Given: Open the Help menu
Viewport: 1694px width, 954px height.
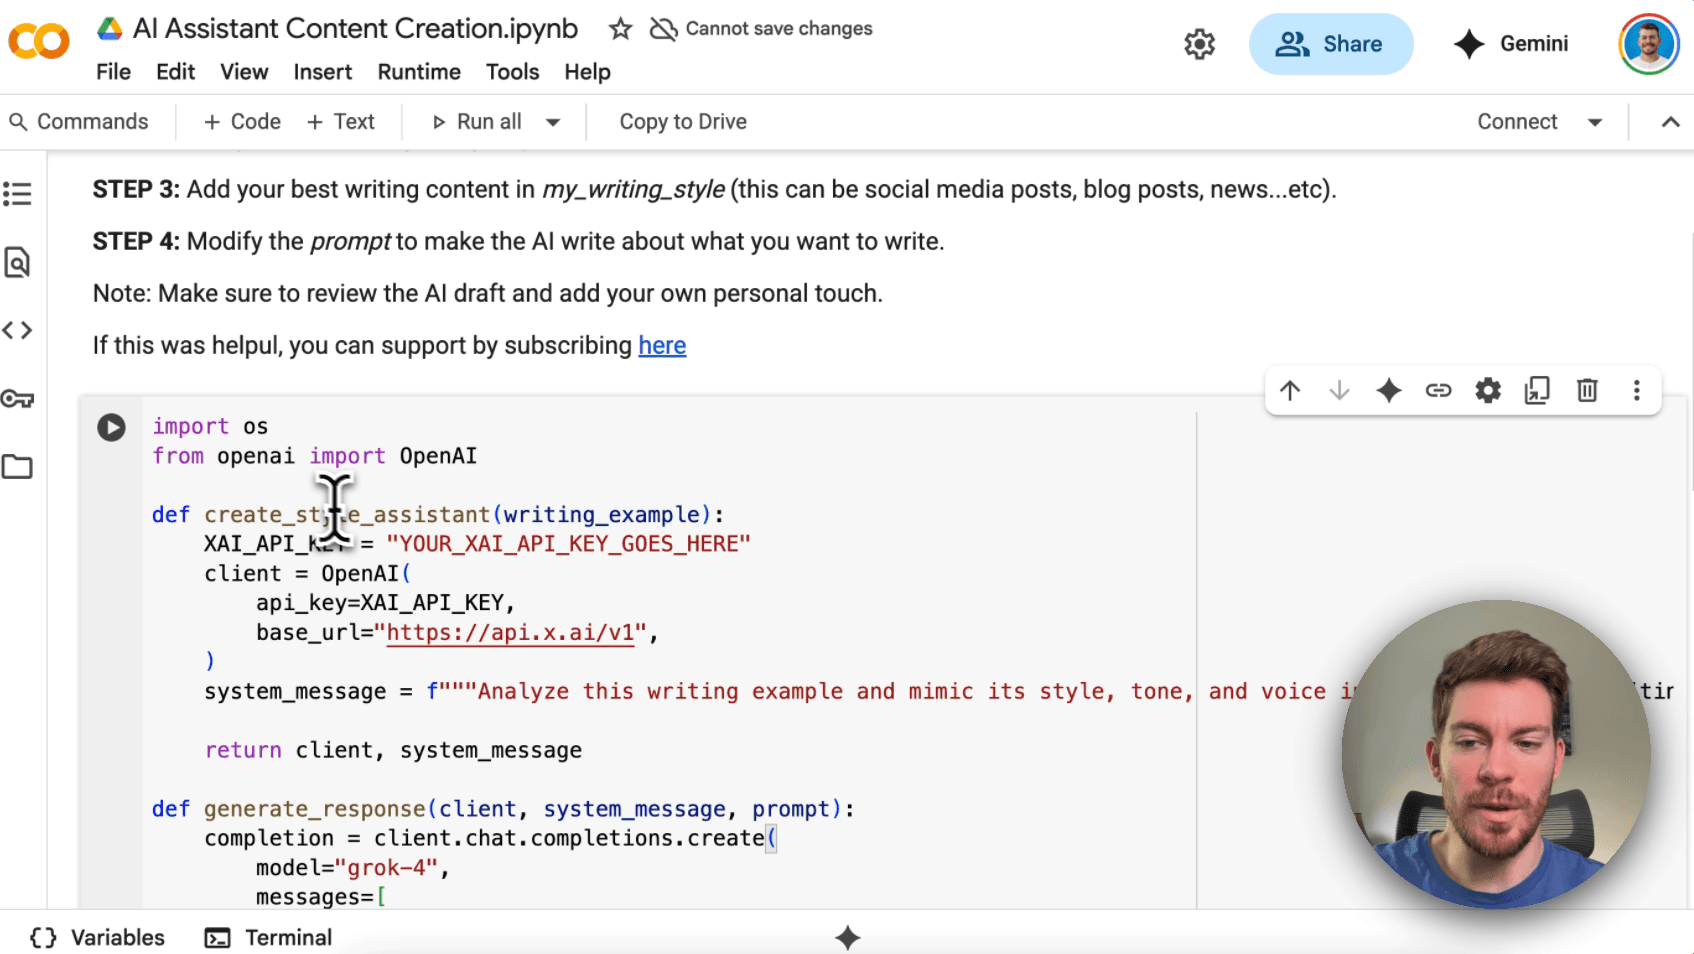Looking at the screenshot, I should tap(587, 72).
